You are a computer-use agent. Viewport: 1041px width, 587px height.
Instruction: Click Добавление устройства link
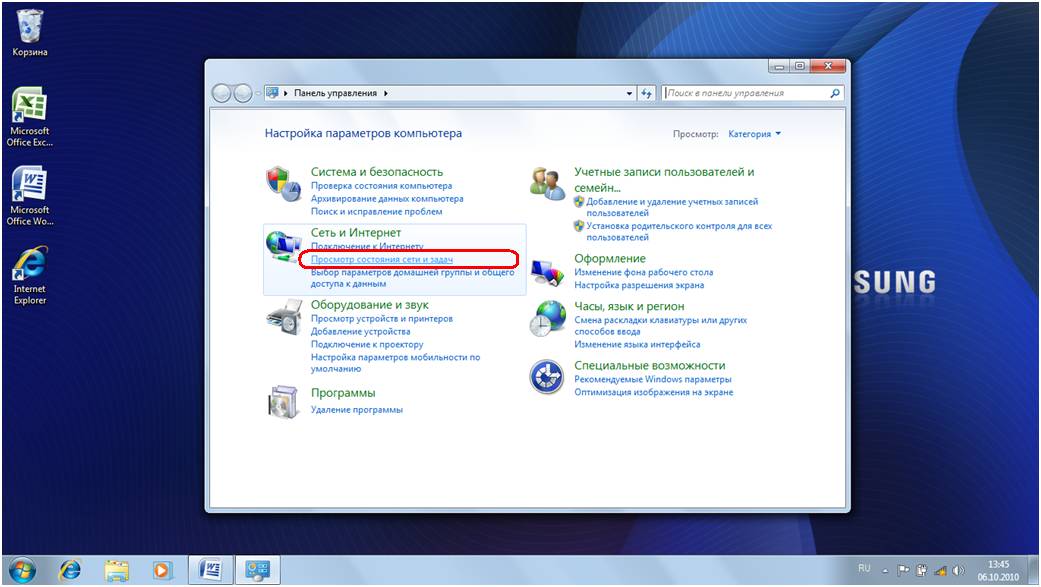pyautogui.click(x=360, y=331)
